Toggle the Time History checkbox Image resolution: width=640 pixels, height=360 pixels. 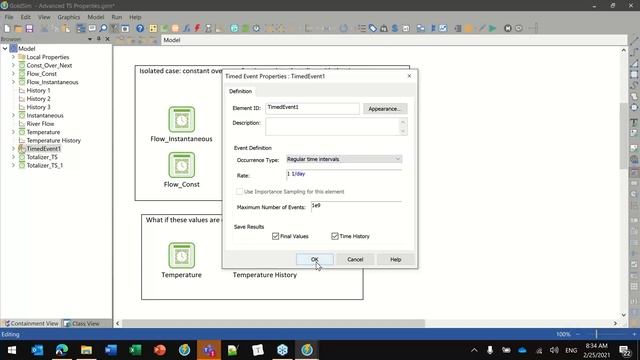click(335, 236)
